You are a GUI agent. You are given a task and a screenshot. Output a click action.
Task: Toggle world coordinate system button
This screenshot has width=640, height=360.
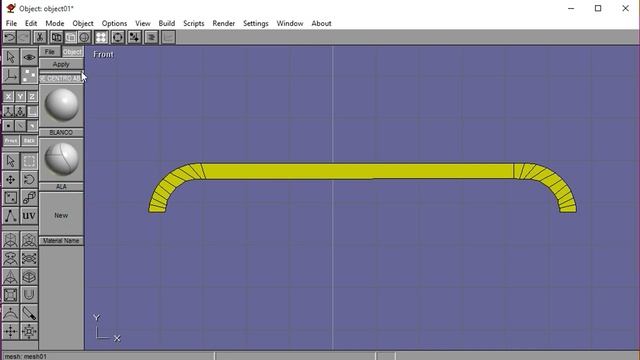pos(8,111)
